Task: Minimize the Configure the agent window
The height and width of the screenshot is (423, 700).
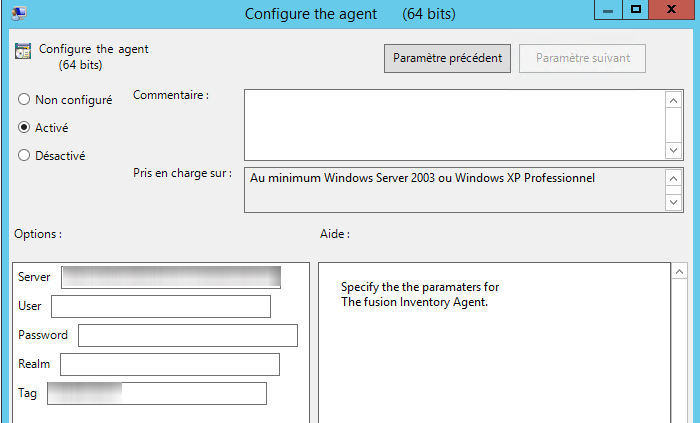Action: tap(608, 10)
